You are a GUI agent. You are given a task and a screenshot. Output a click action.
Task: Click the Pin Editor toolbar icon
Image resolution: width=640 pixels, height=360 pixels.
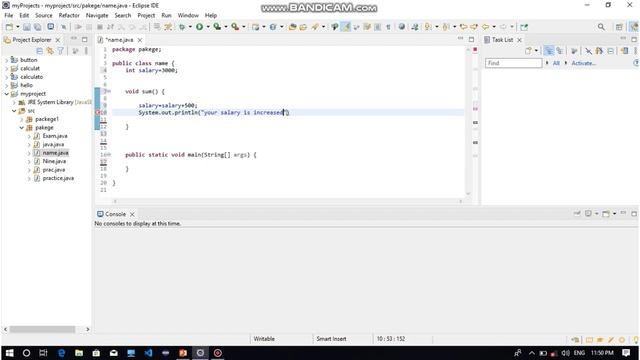click(x=524, y=27)
